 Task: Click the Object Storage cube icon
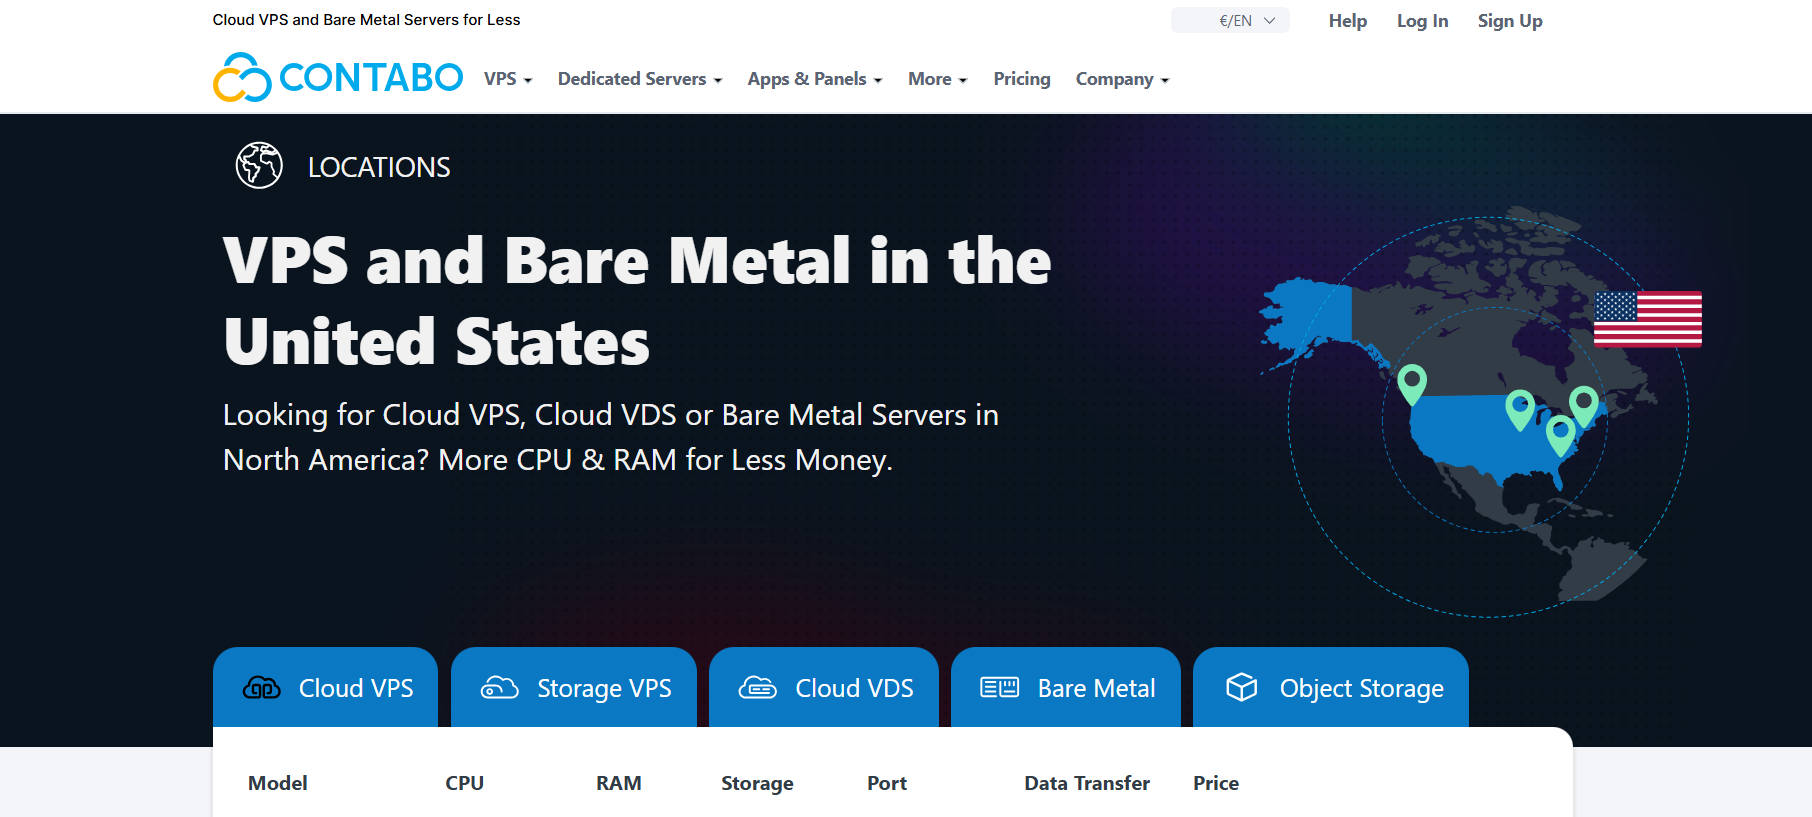click(1242, 687)
